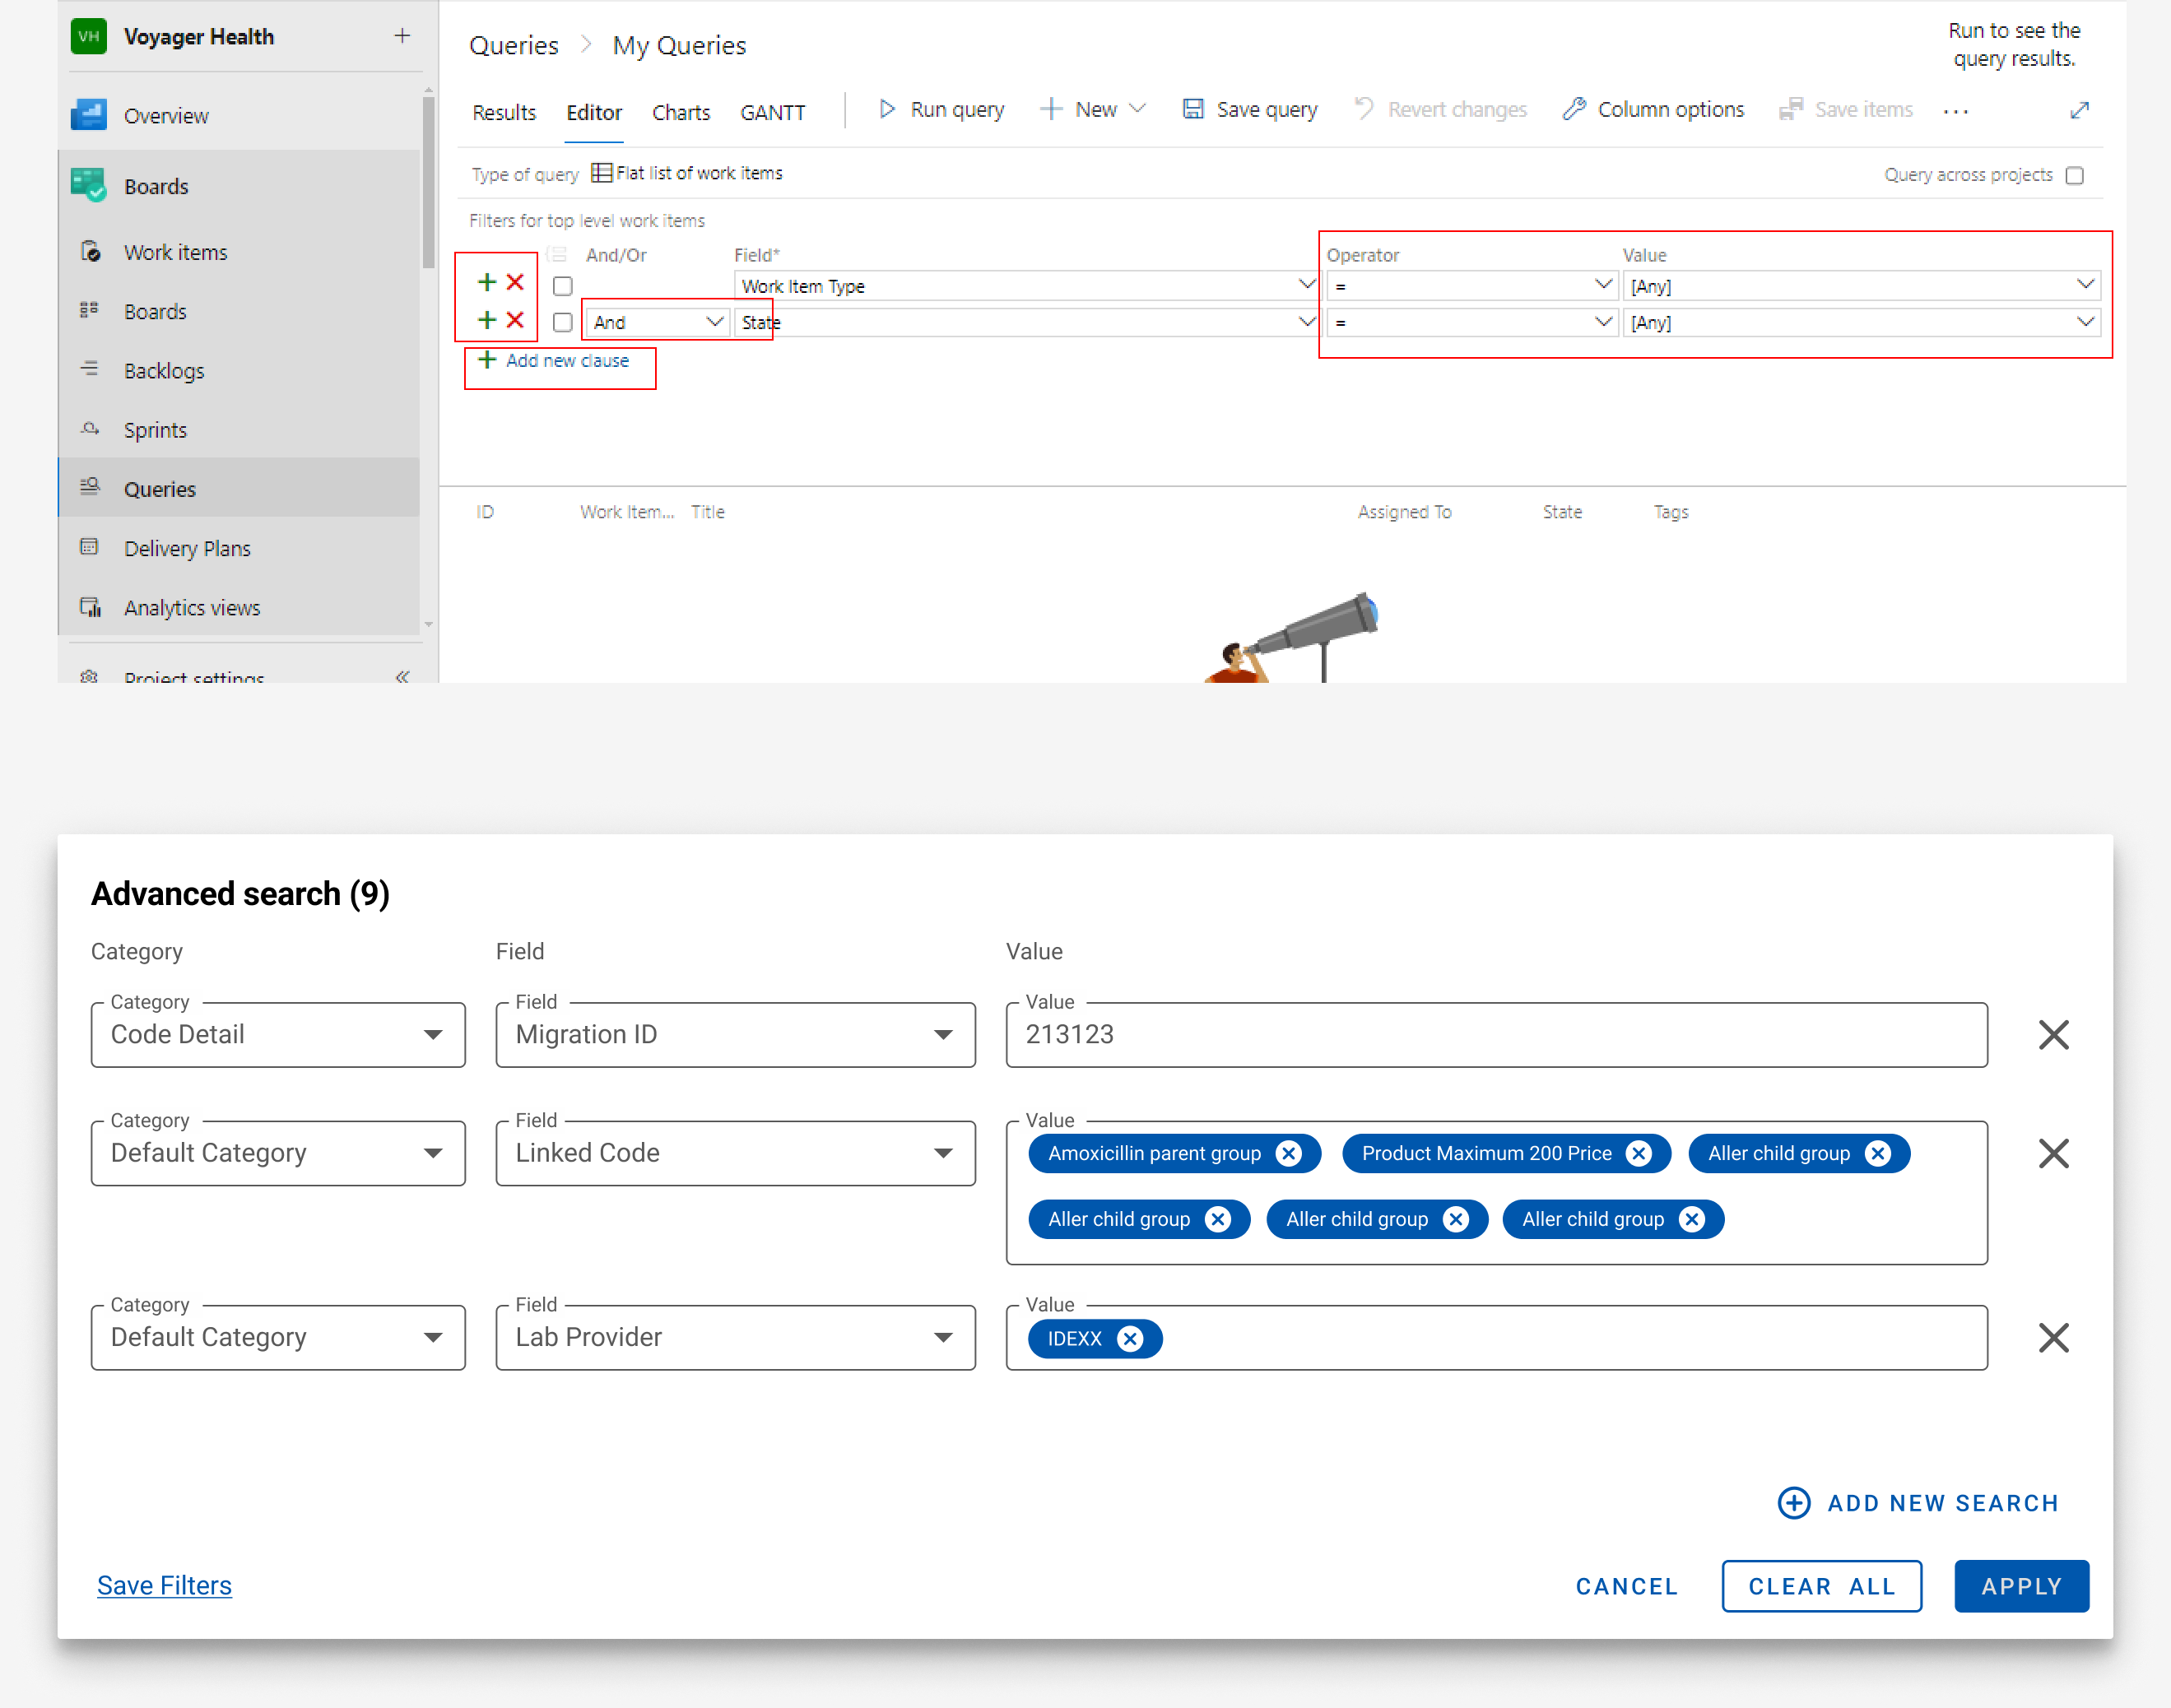Open the Boards sub-item under Boards

tap(240, 311)
